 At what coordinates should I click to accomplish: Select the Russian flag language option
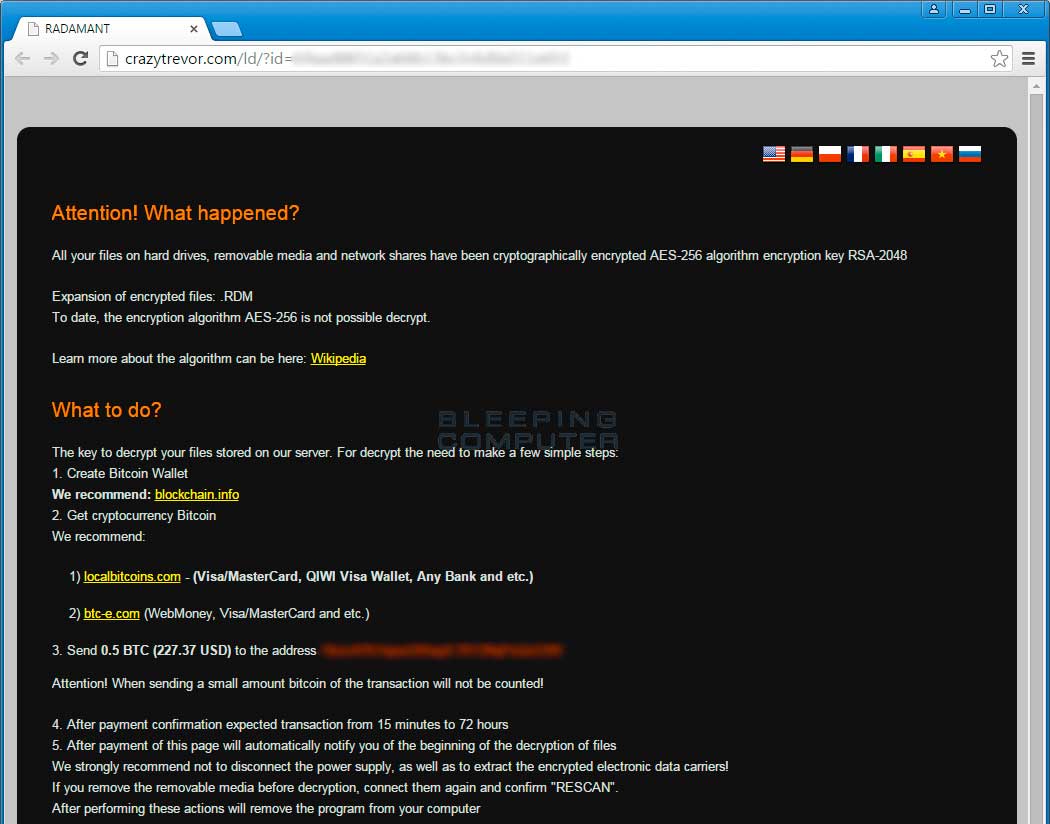tap(969, 154)
